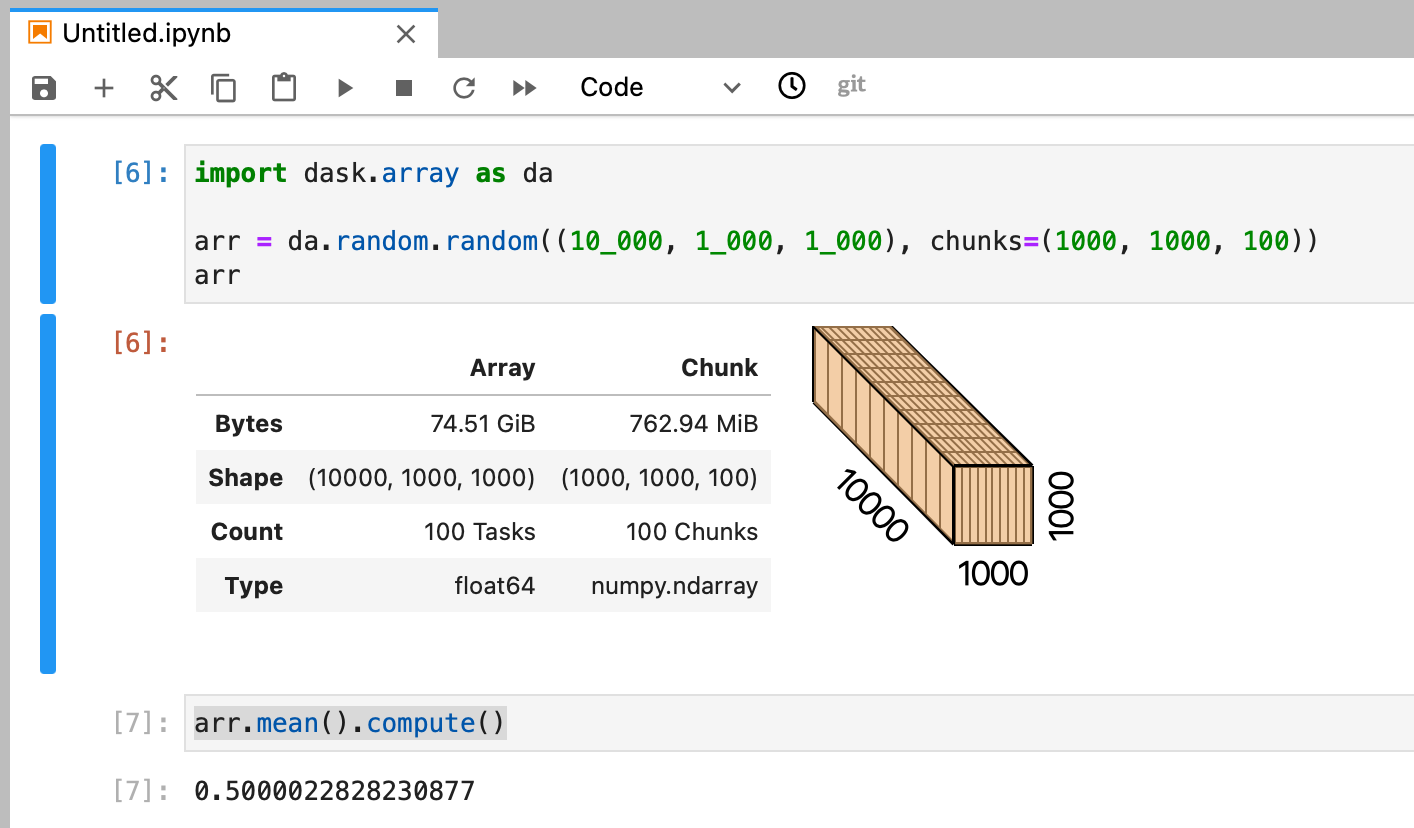Copy the selected cell
Image resolution: width=1414 pixels, height=828 pixels.
(x=223, y=88)
